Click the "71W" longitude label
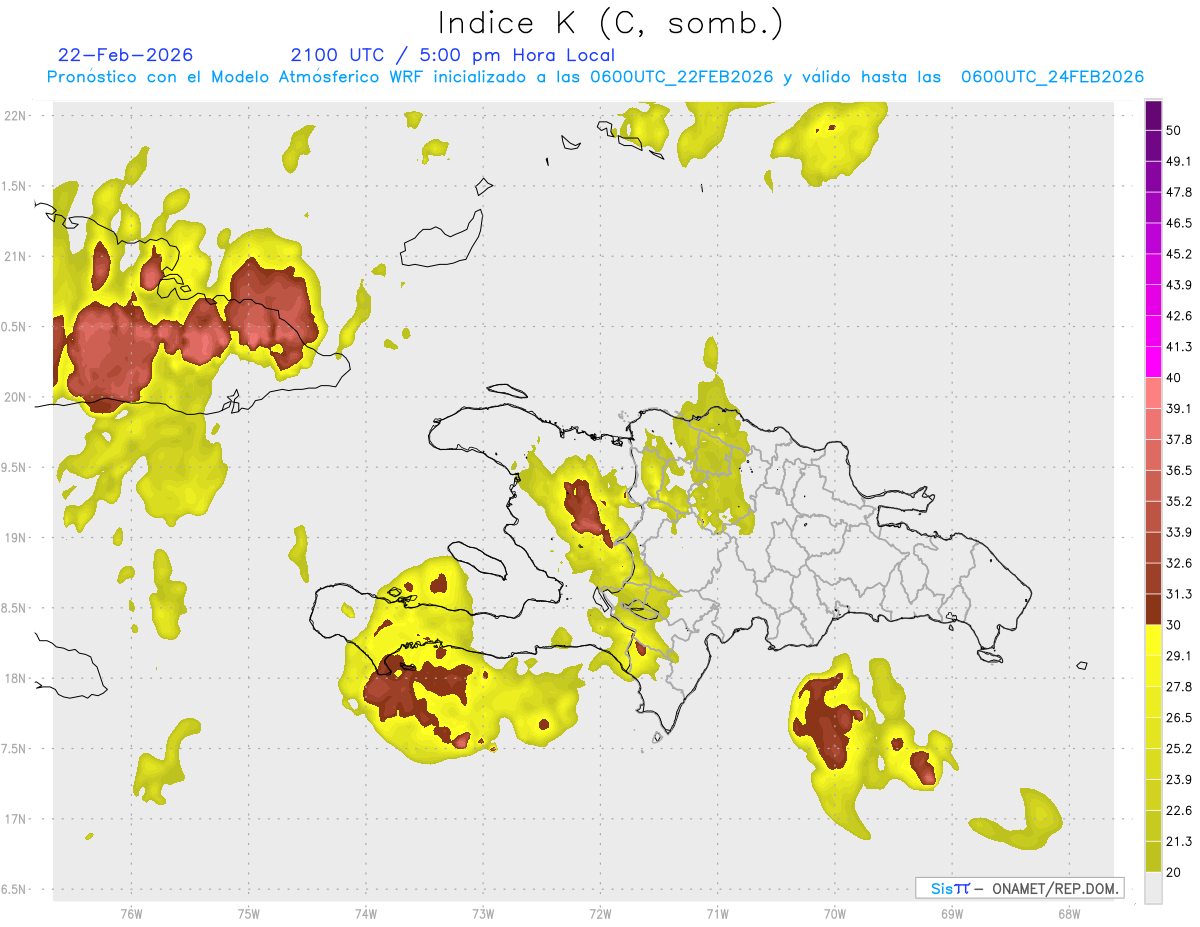This screenshot has width=1200, height=927. pos(717,913)
